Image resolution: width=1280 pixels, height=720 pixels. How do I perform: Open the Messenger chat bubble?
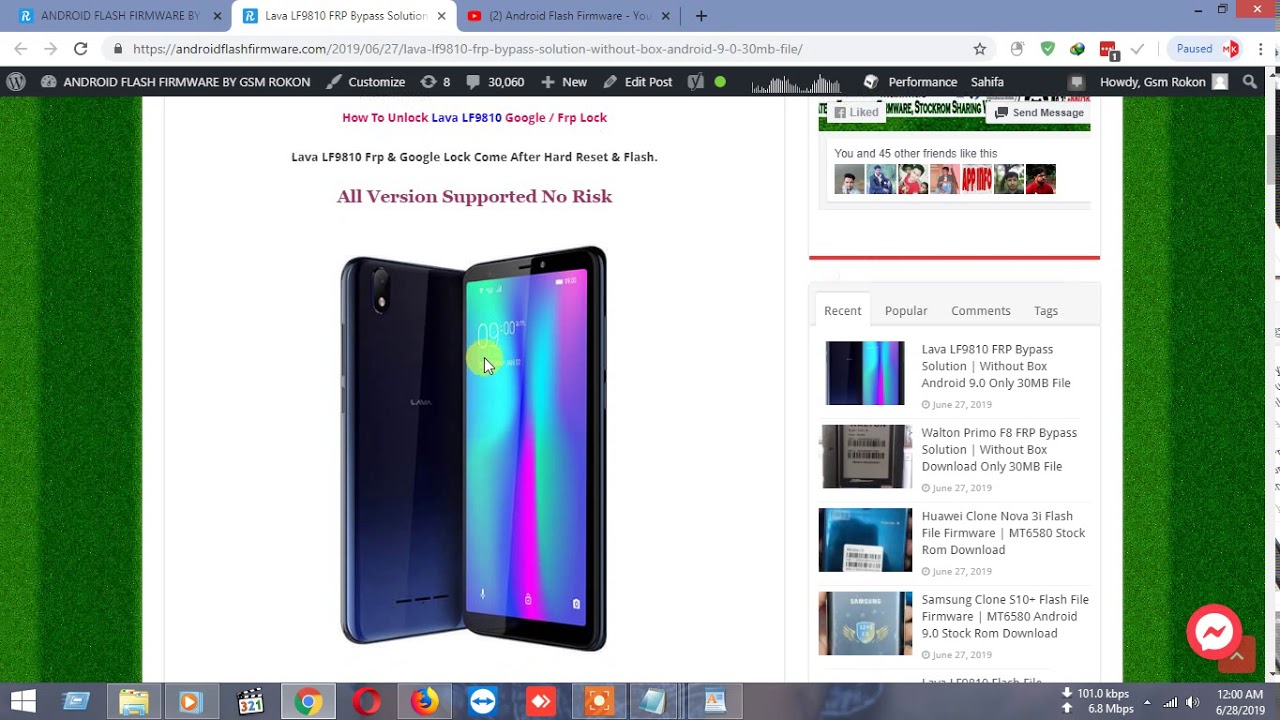(1214, 632)
